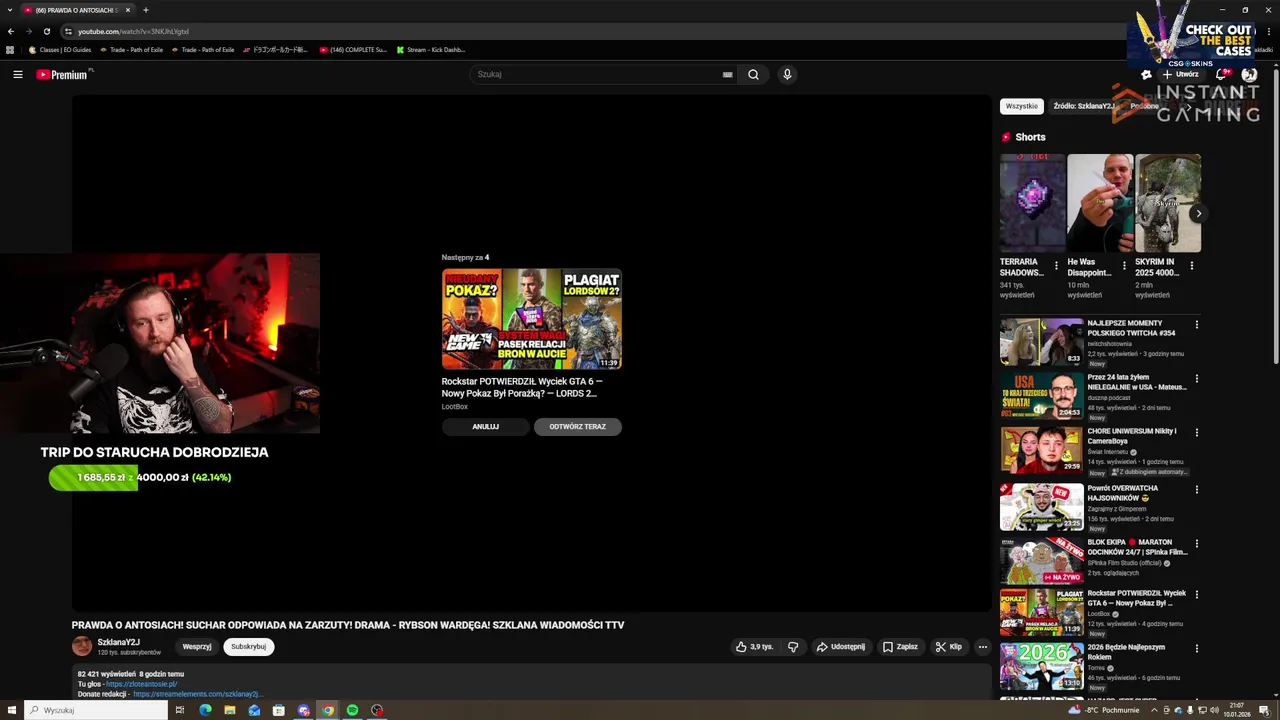Open the SzklanaY2J channel name link
Viewport: 1280px width, 720px height.
[118, 642]
